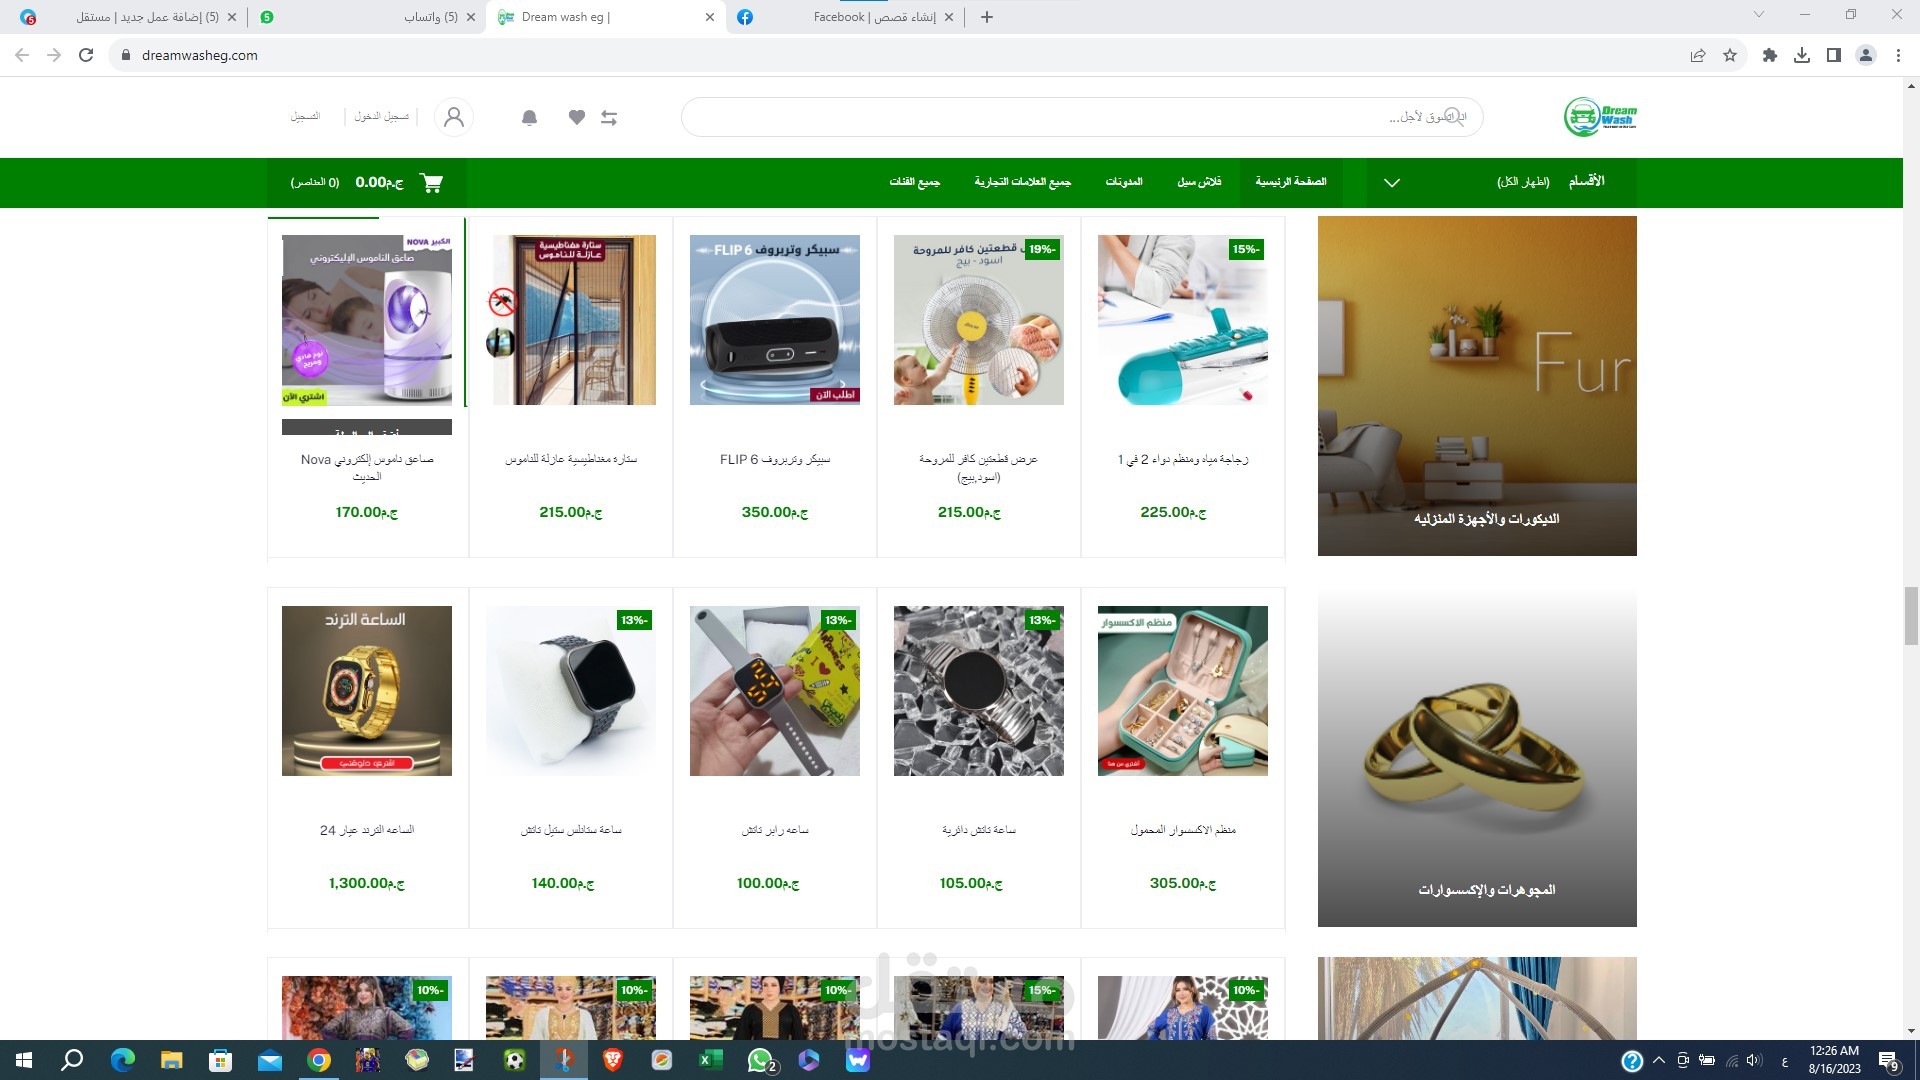1920x1080 pixels.
Task: Open the round watch product image
Action: (x=979, y=691)
